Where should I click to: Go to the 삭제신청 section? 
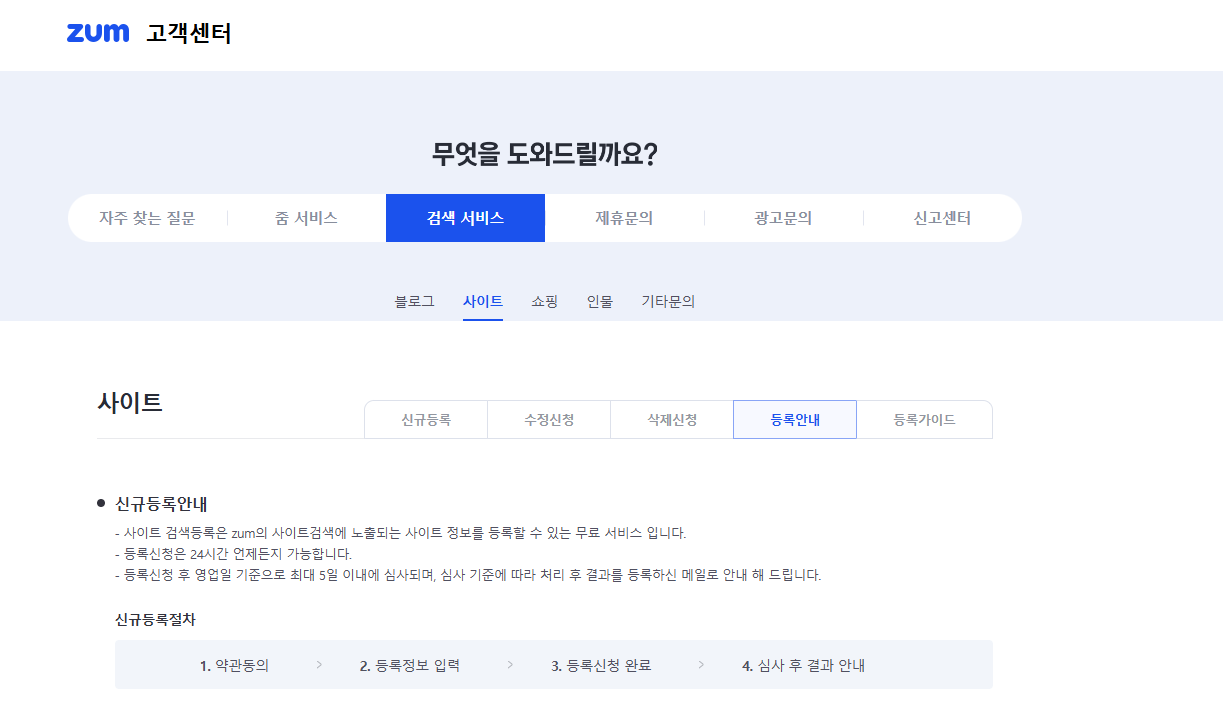(672, 420)
